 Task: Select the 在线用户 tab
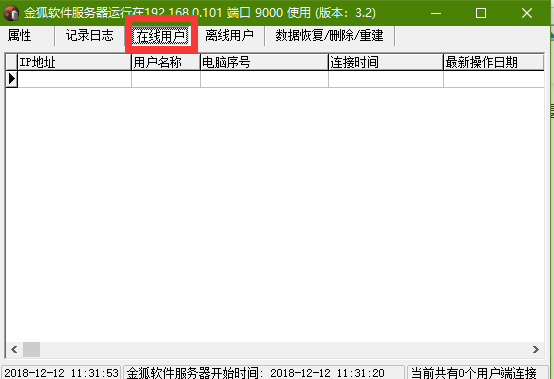point(160,36)
